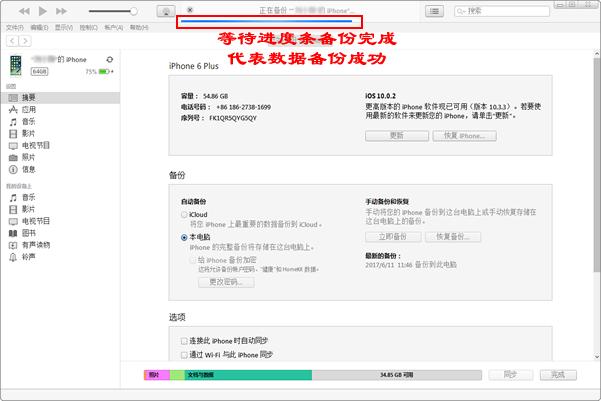The width and height of the screenshot is (601, 401).
Task: Click the previous track rewind button
Action: pos(24,11)
